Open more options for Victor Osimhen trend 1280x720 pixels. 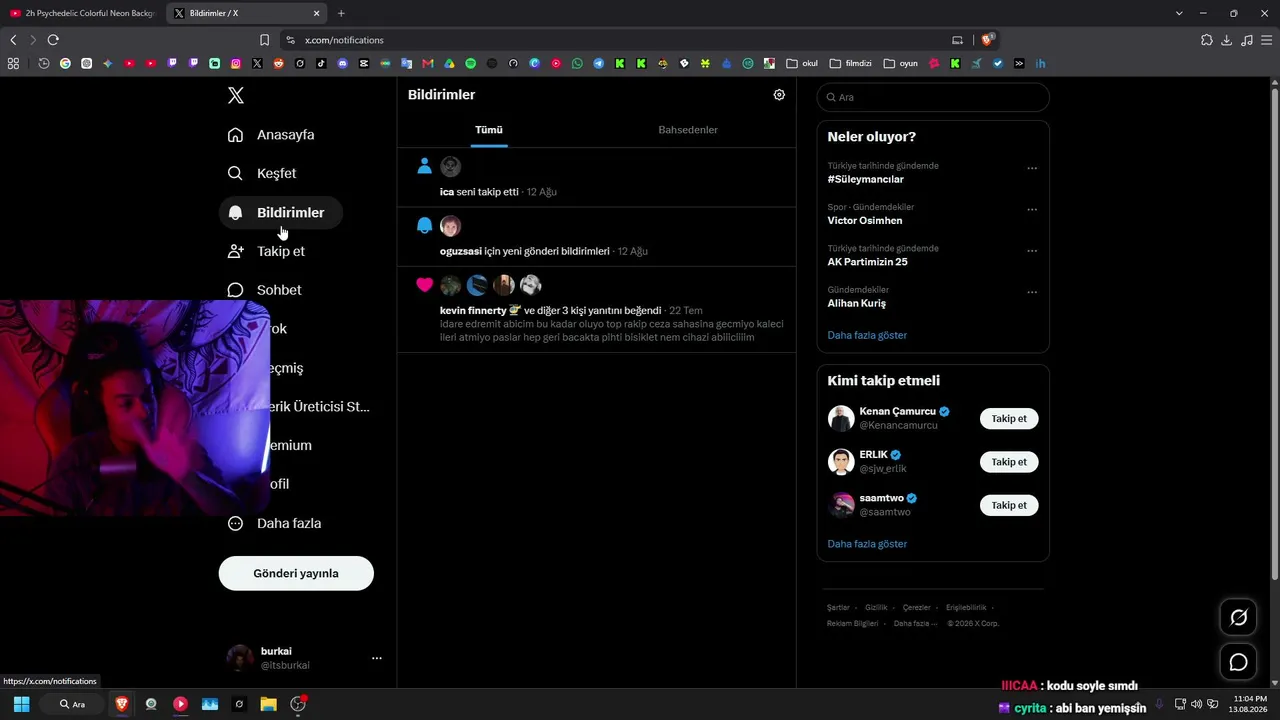tap(1032, 210)
